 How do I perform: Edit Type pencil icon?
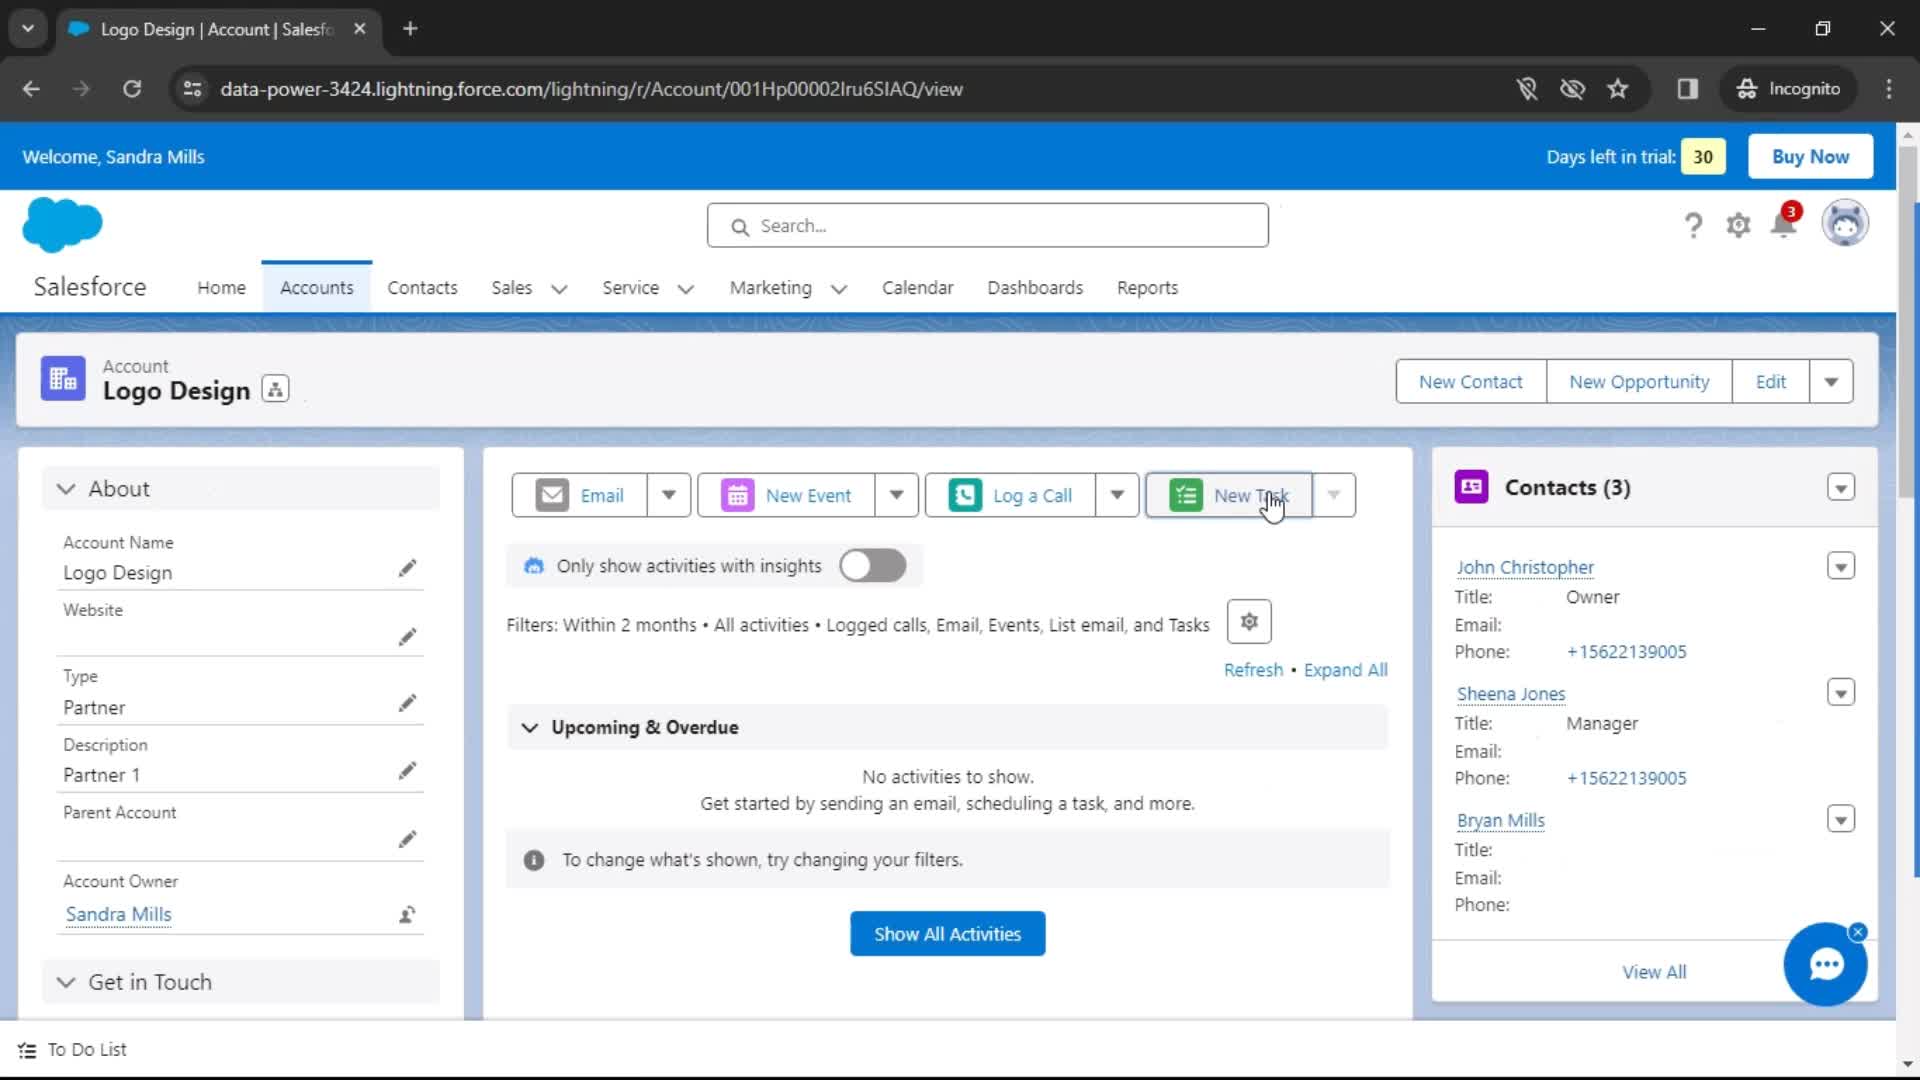(407, 703)
